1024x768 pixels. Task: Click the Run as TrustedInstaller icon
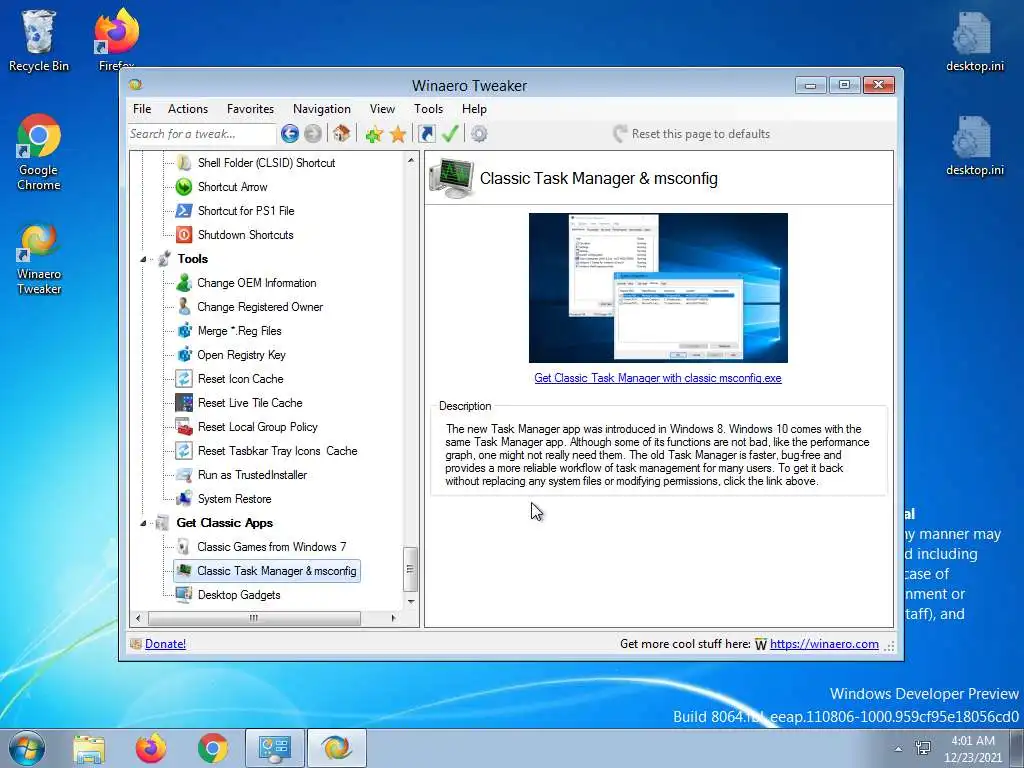pos(184,475)
